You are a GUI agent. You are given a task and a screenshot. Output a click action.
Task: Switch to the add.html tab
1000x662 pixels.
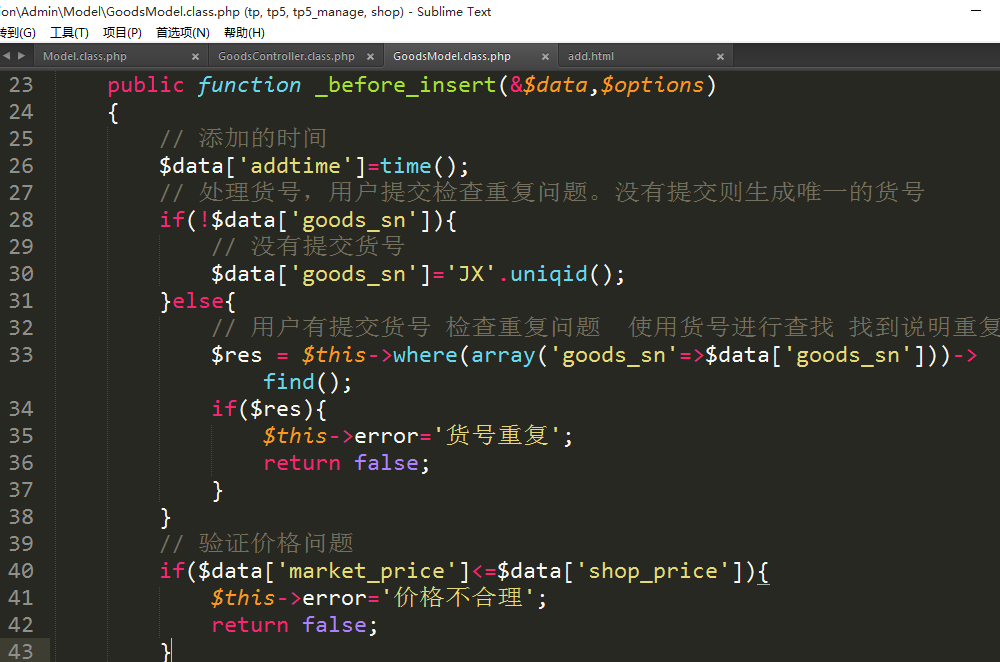click(x=591, y=57)
